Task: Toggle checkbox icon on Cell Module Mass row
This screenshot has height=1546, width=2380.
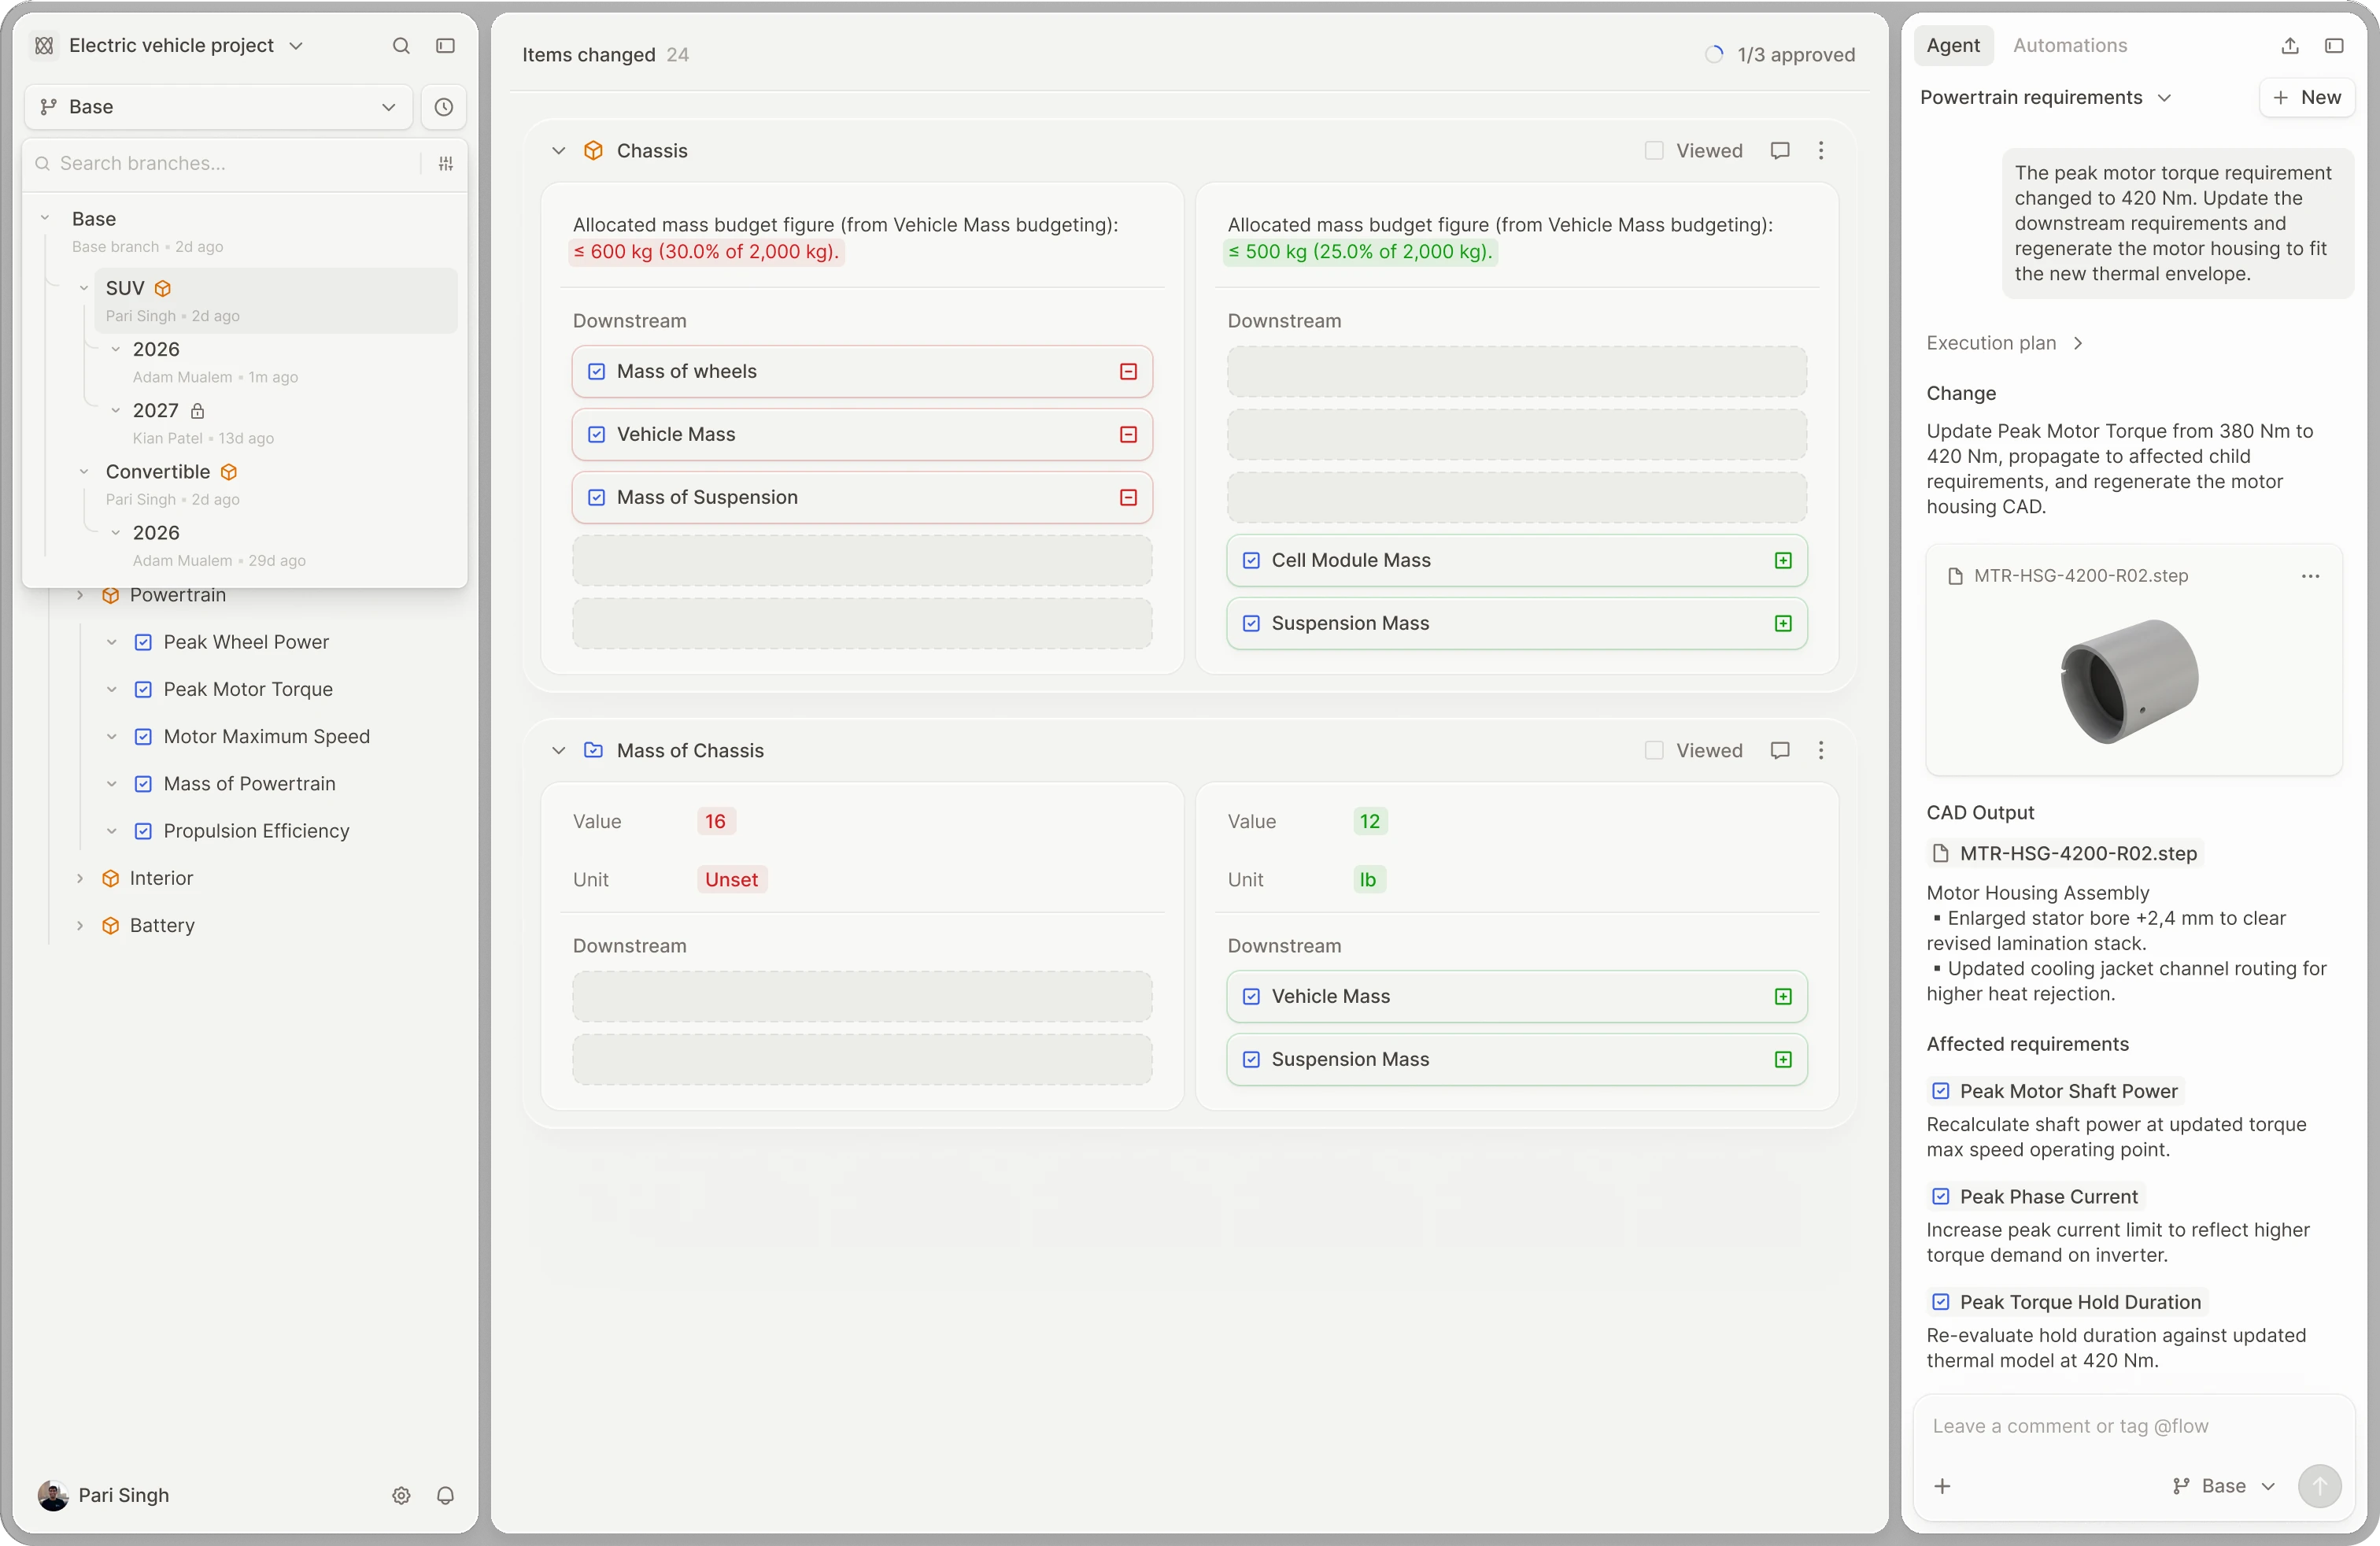Action: (x=1251, y=561)
